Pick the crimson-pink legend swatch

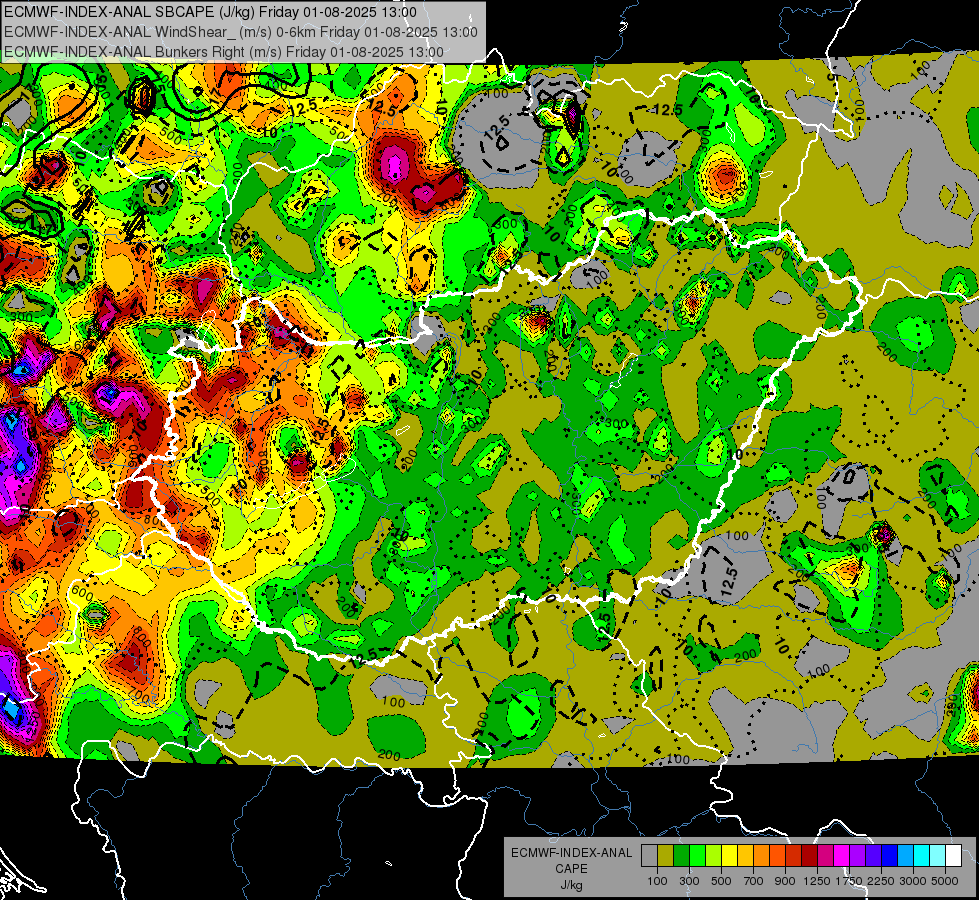[x=825, y=856]
